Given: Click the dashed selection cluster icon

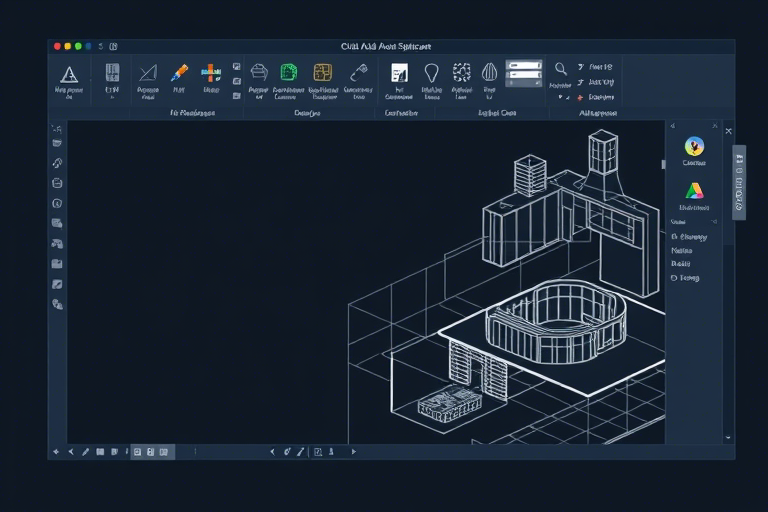Looking at the screenshot, I should (x=461, y=73).
